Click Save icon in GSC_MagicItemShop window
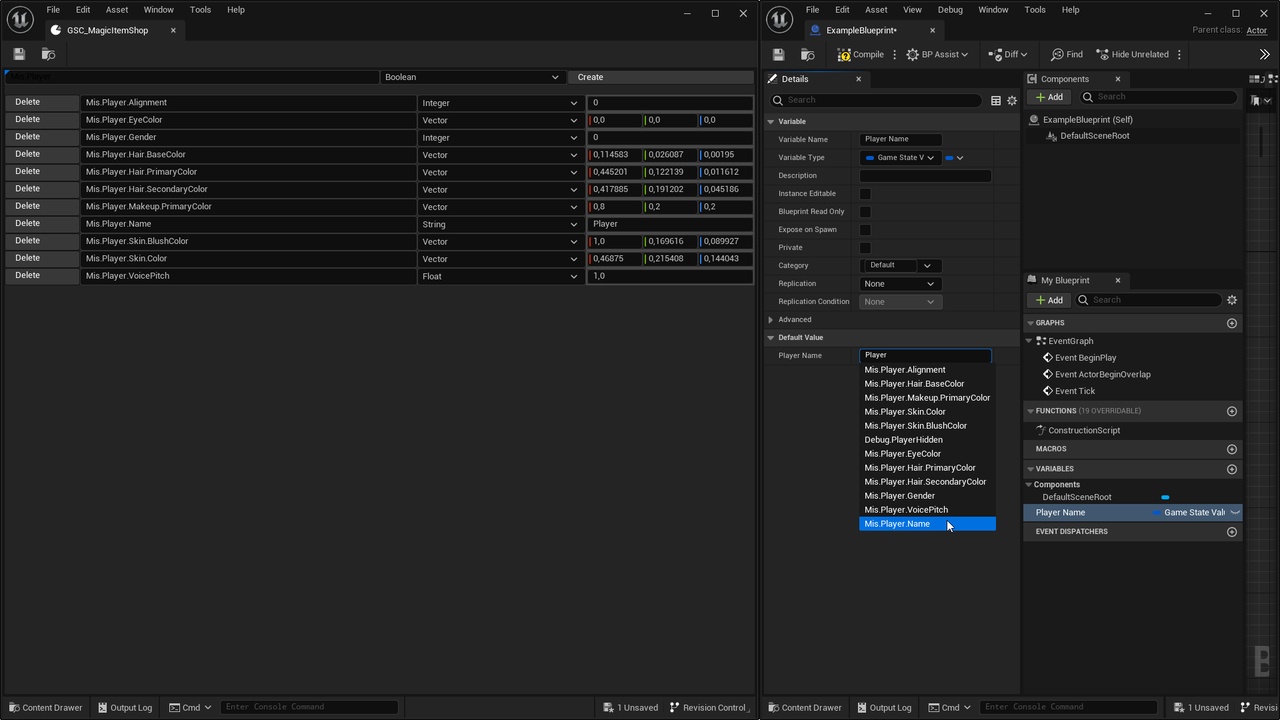Viewport: 1280px width, 720px height. point(19,54)
